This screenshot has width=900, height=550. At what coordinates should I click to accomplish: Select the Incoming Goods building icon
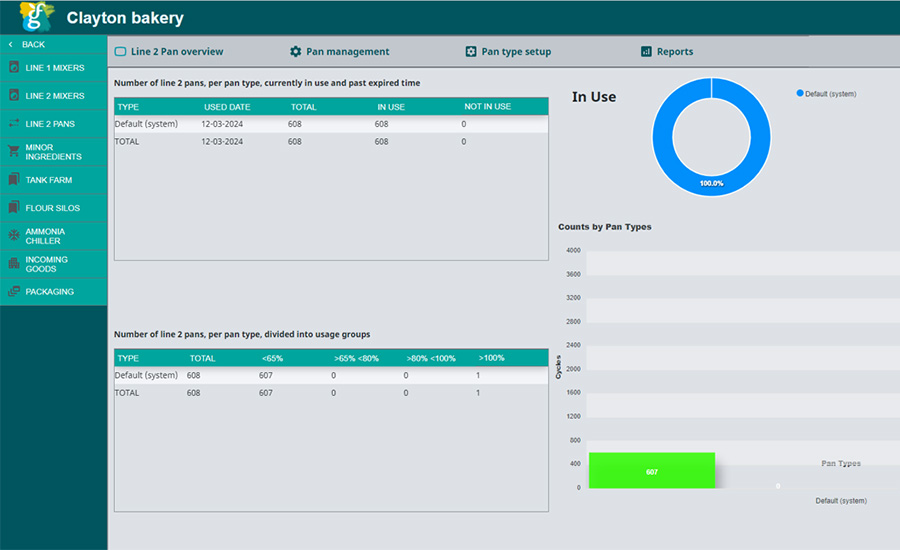point(14,264)
